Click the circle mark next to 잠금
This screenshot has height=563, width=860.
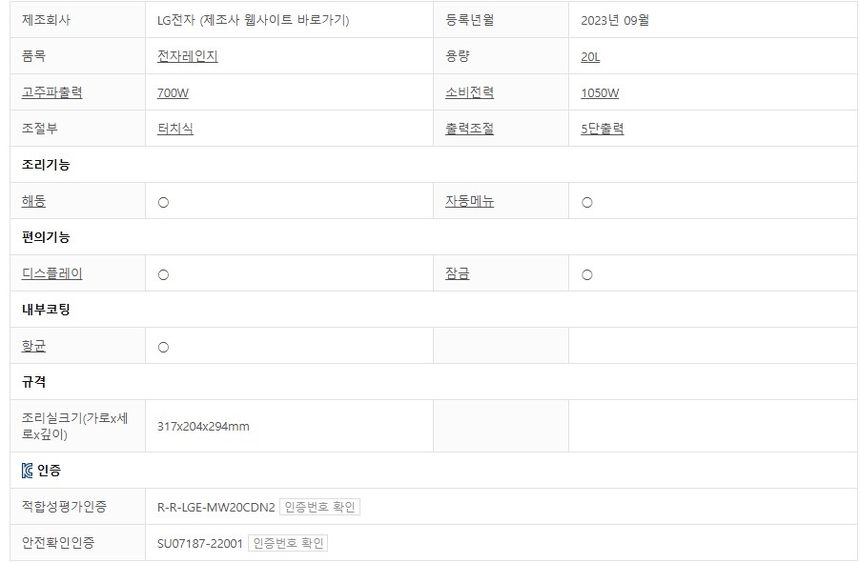click(587, 274)
